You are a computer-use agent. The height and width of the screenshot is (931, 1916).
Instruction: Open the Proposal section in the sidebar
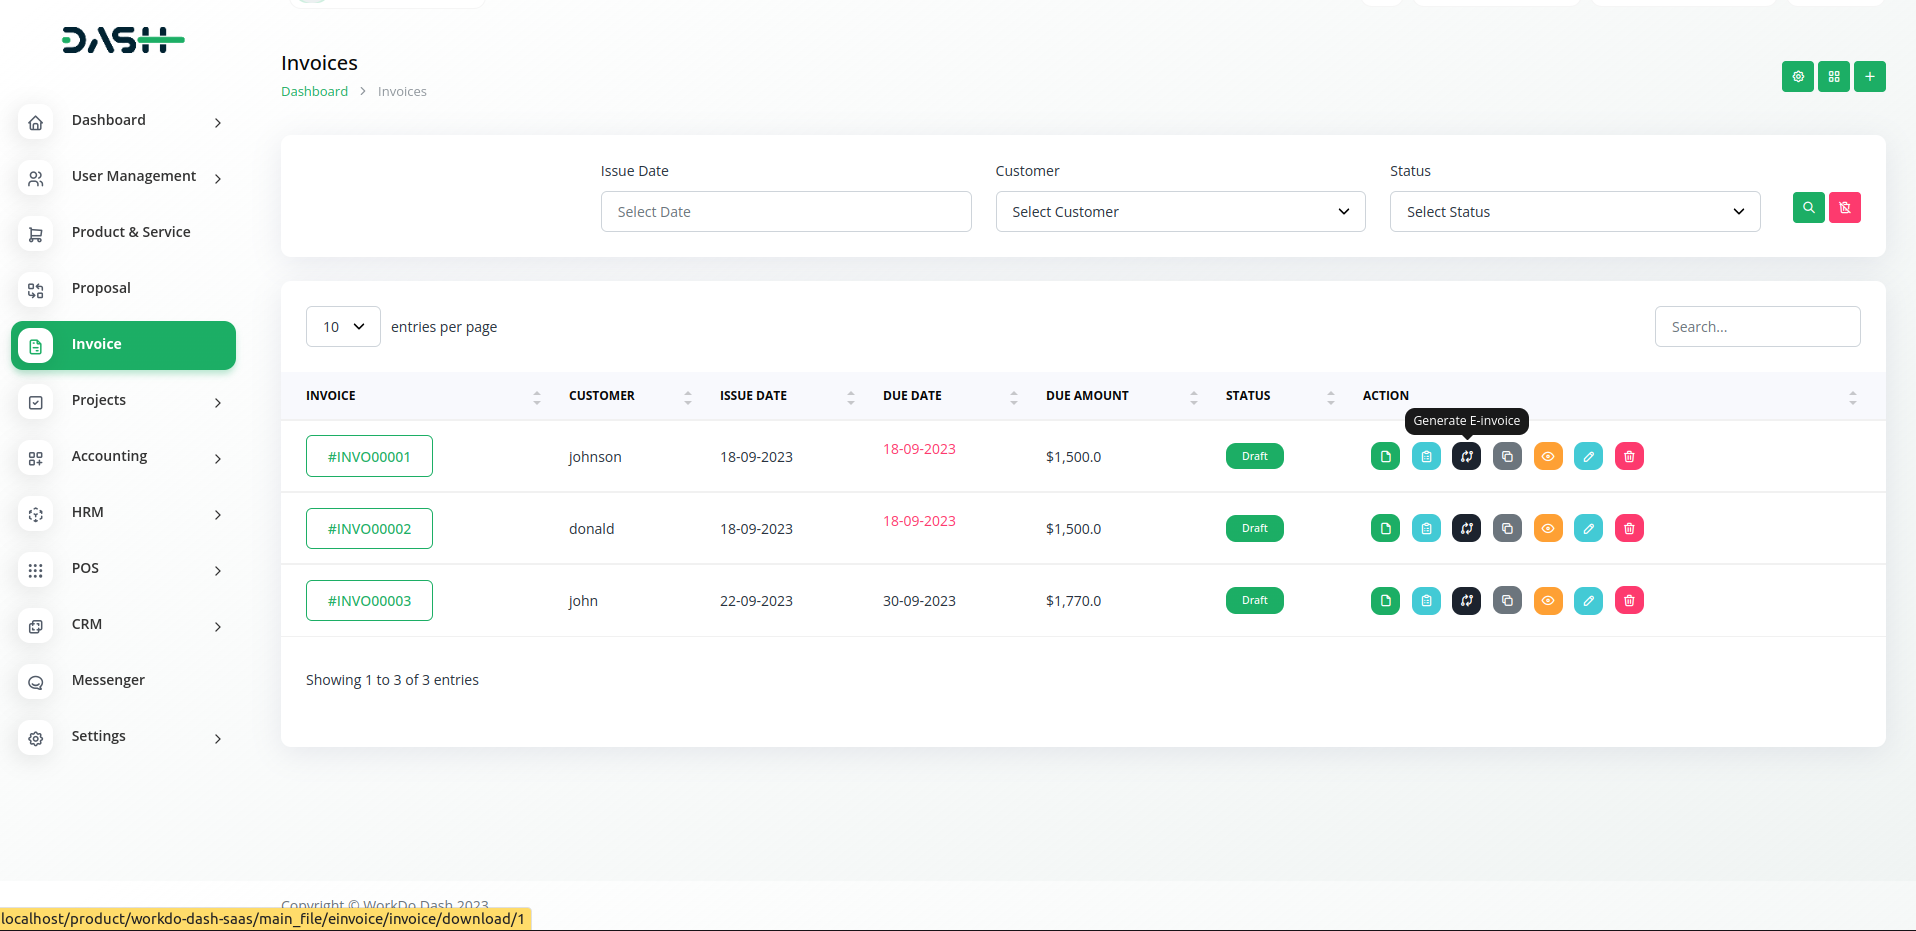[101, 288]
